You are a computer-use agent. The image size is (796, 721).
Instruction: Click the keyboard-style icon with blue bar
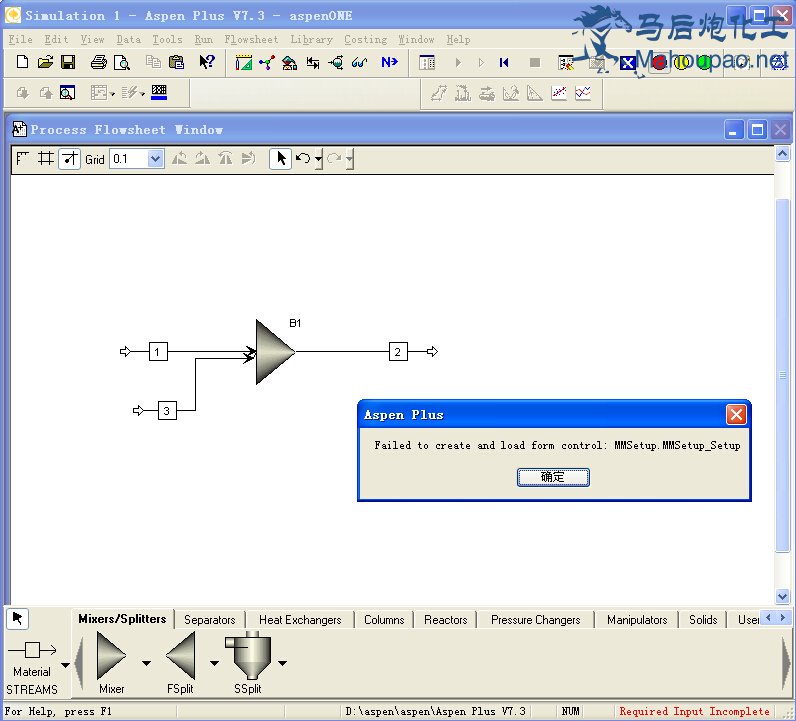(159, 92)
